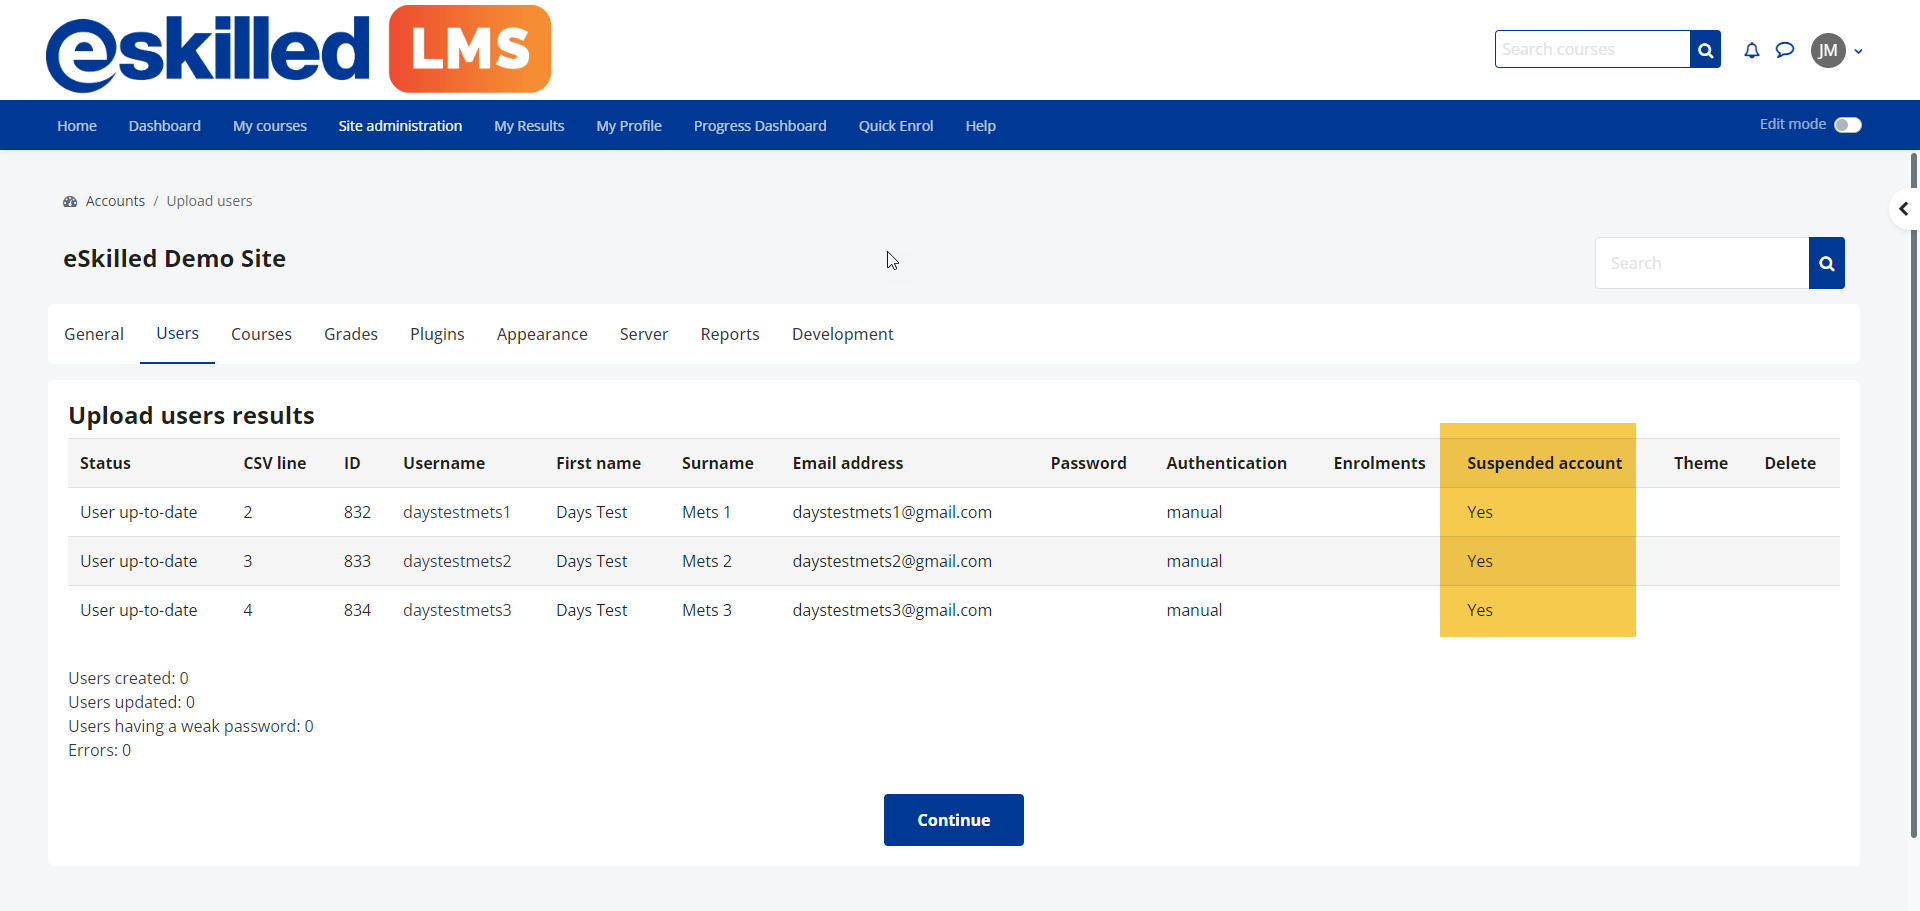
Task: Click email daystestmets3@gmail.com
Action: (892, 610)
